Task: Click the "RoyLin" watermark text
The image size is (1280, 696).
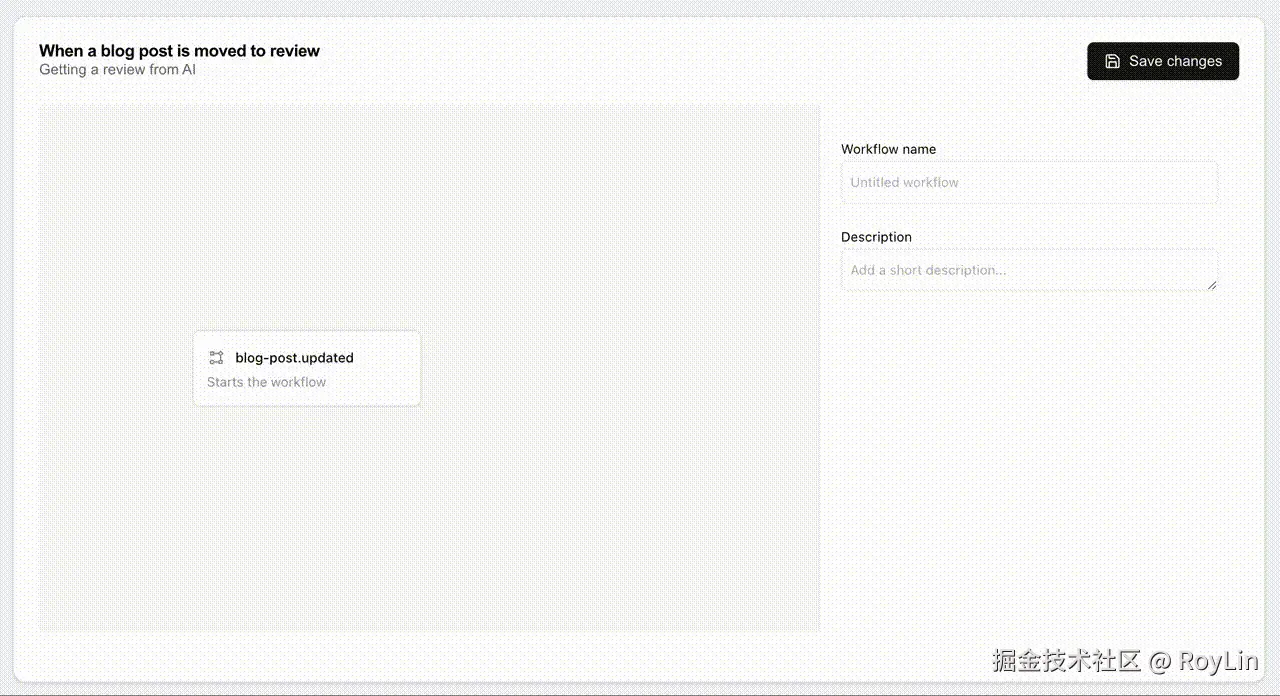Action: (x=1217, y=661)
